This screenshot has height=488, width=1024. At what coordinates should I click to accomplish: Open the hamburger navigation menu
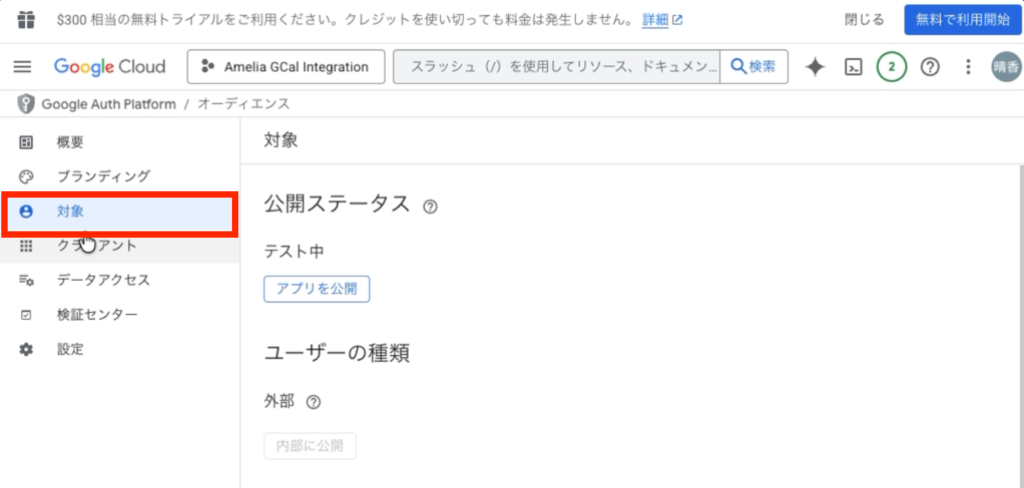(22, 67)
